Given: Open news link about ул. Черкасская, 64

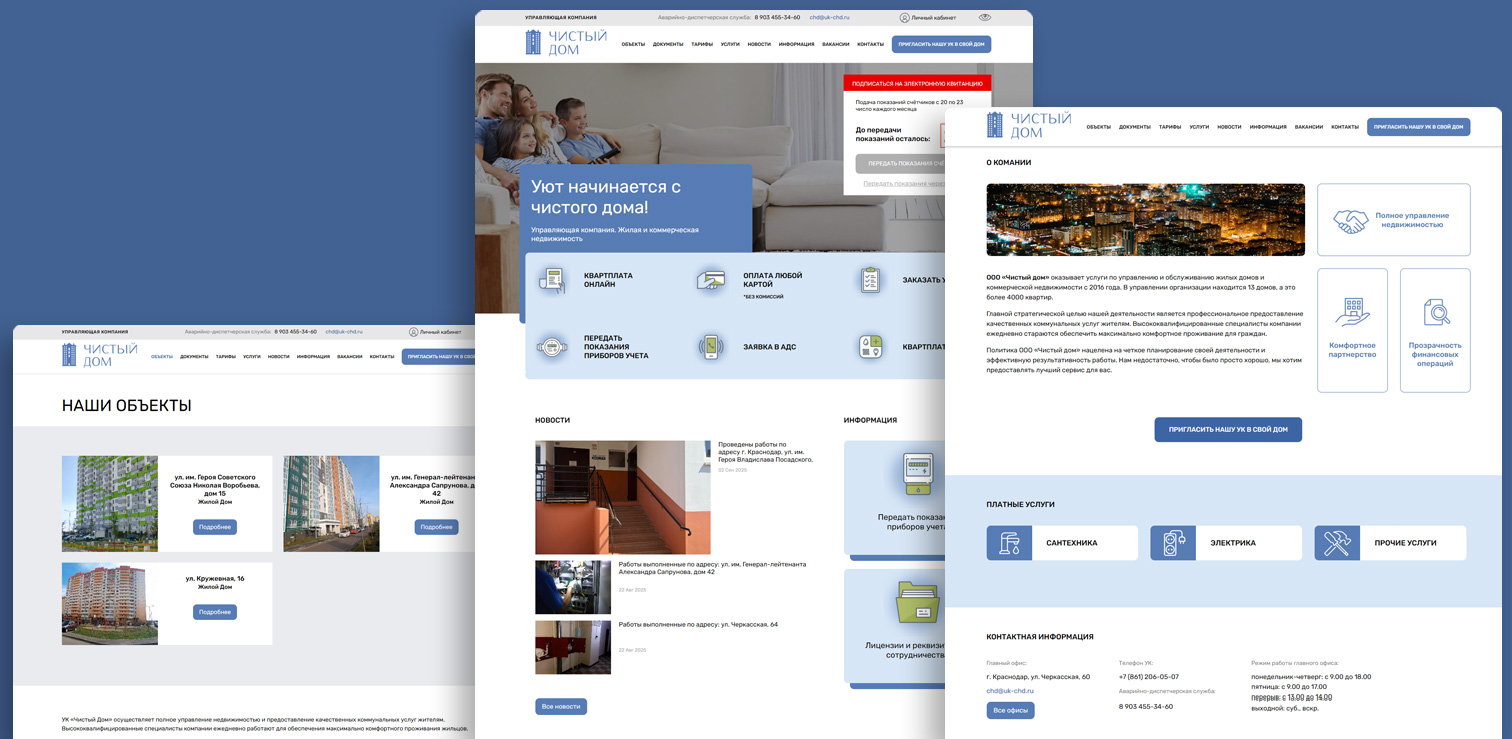Looking at the screenshot, I should (x=698, y=625).
